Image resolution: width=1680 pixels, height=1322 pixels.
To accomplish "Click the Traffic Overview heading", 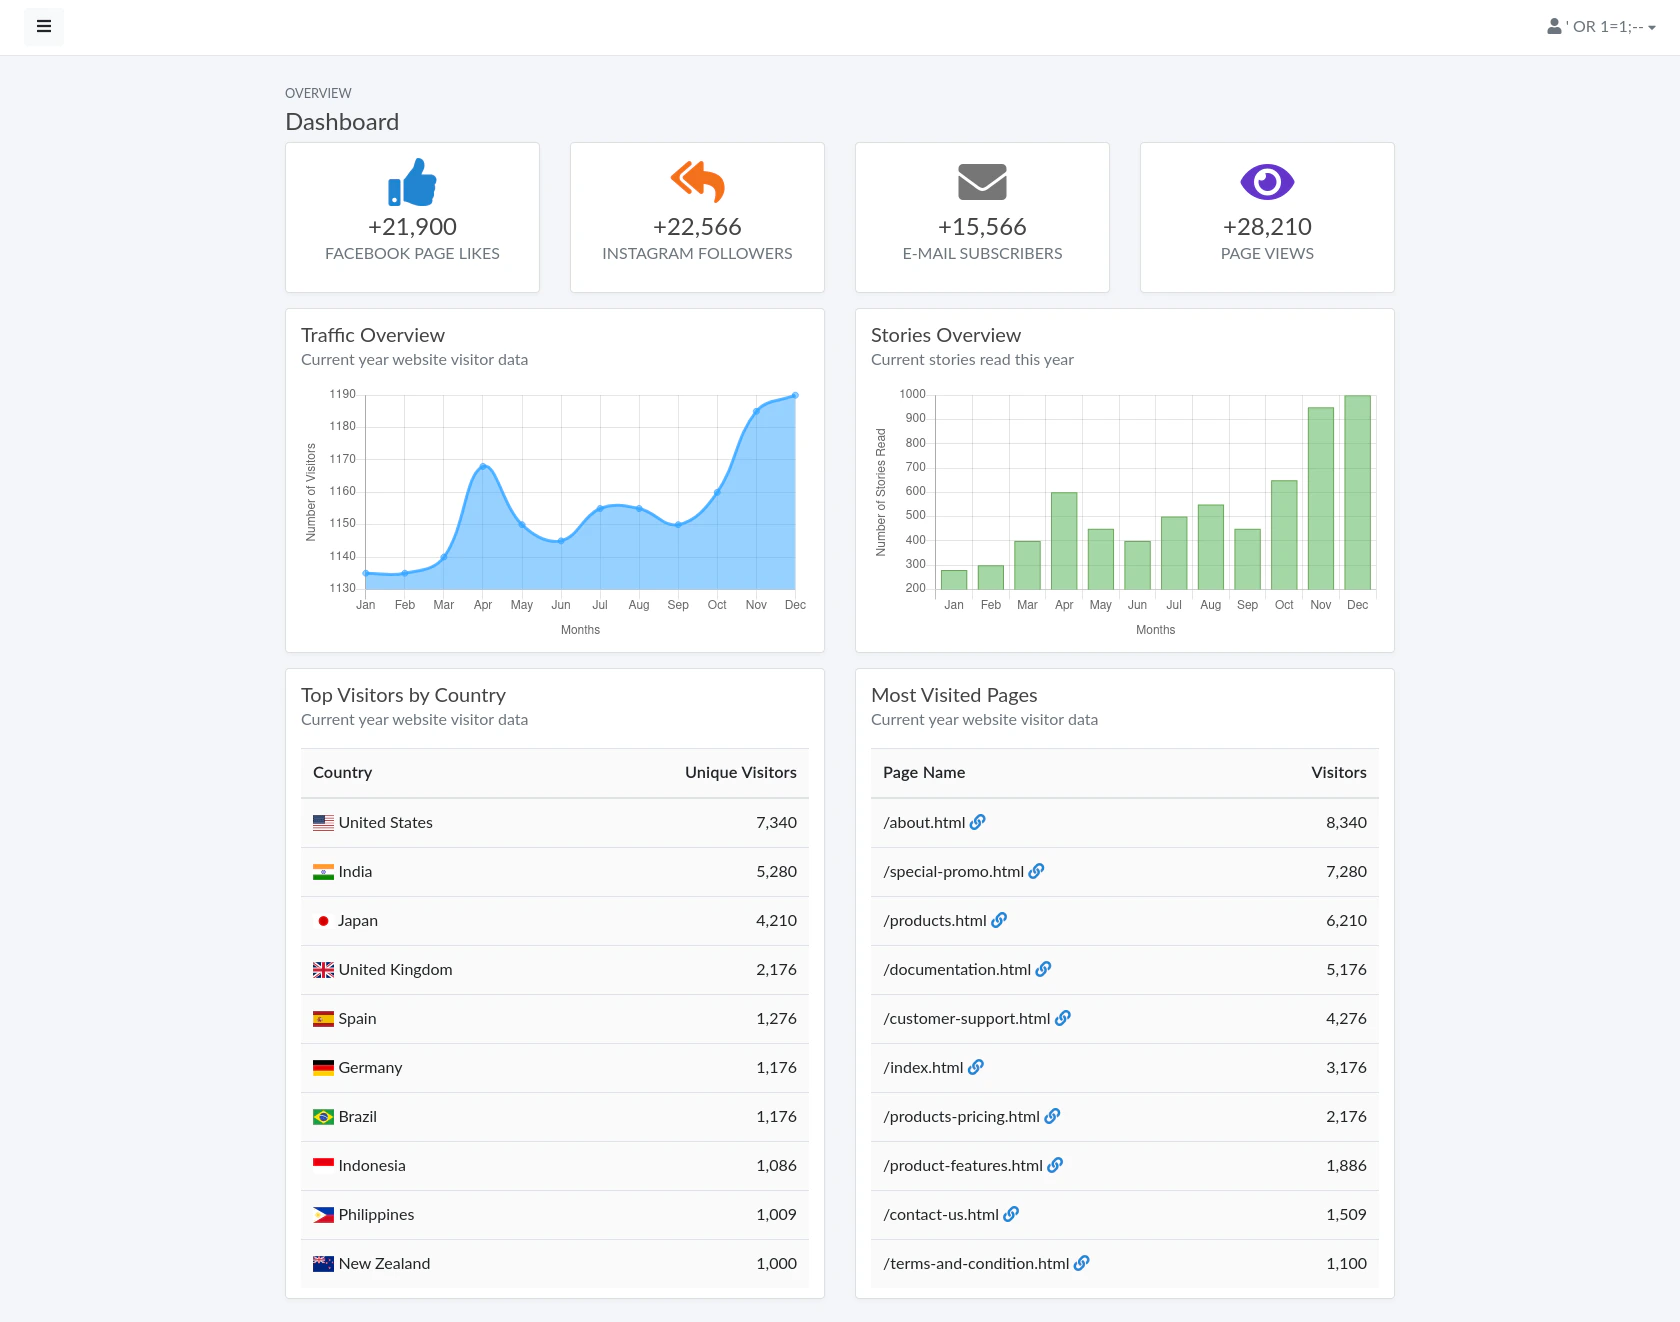I will [373, 336].
